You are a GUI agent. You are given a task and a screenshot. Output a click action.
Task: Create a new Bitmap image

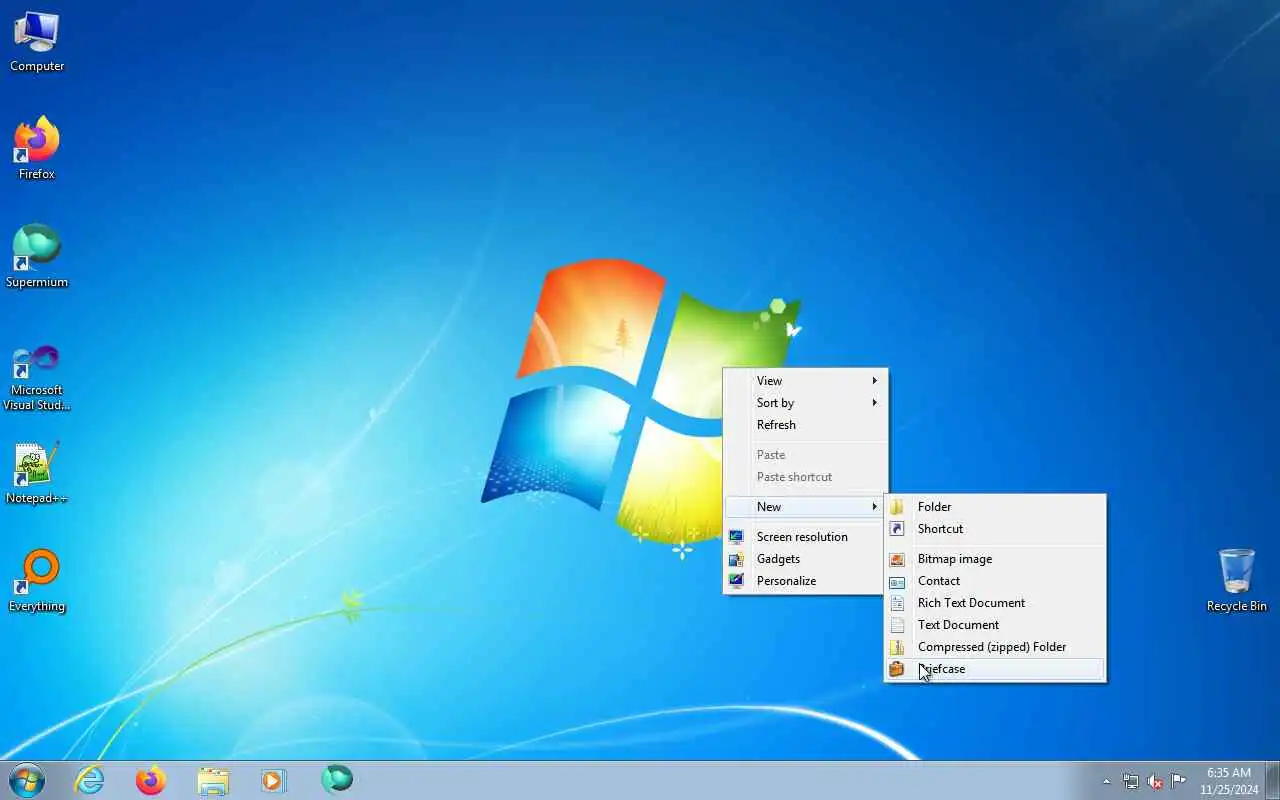[x=995, y=559]
